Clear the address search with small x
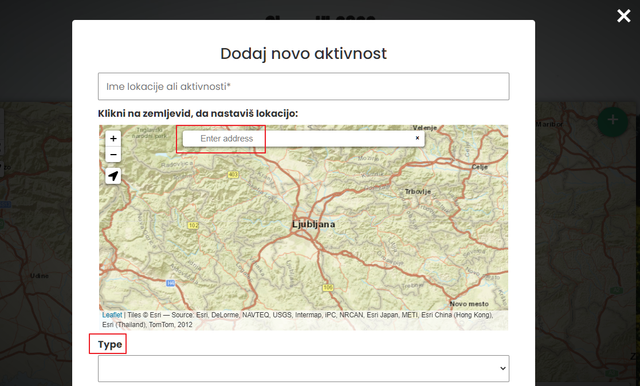640x386 pixels. pos(417,138)
